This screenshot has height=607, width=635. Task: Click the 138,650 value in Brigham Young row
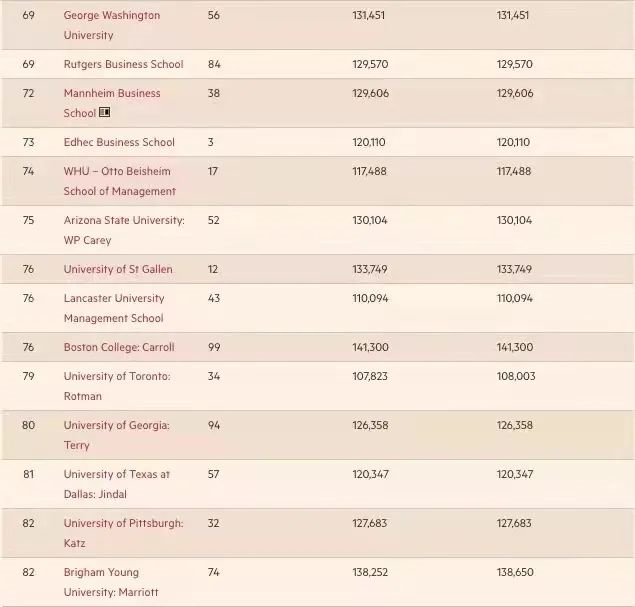coord(514,572)
